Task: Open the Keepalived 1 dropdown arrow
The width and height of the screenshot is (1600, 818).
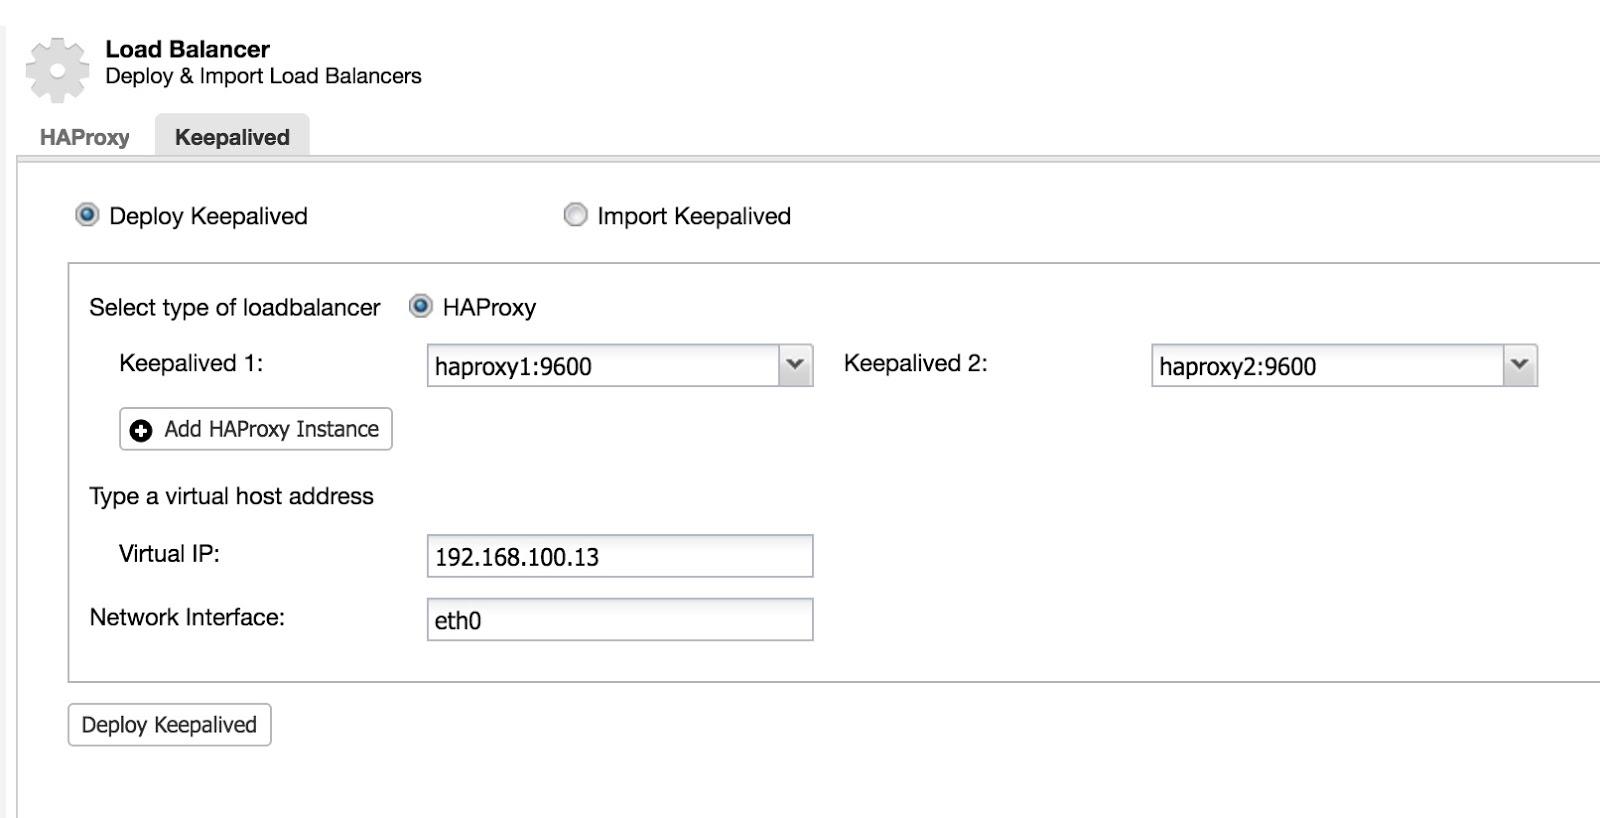Action: click(x=795, y=365)
